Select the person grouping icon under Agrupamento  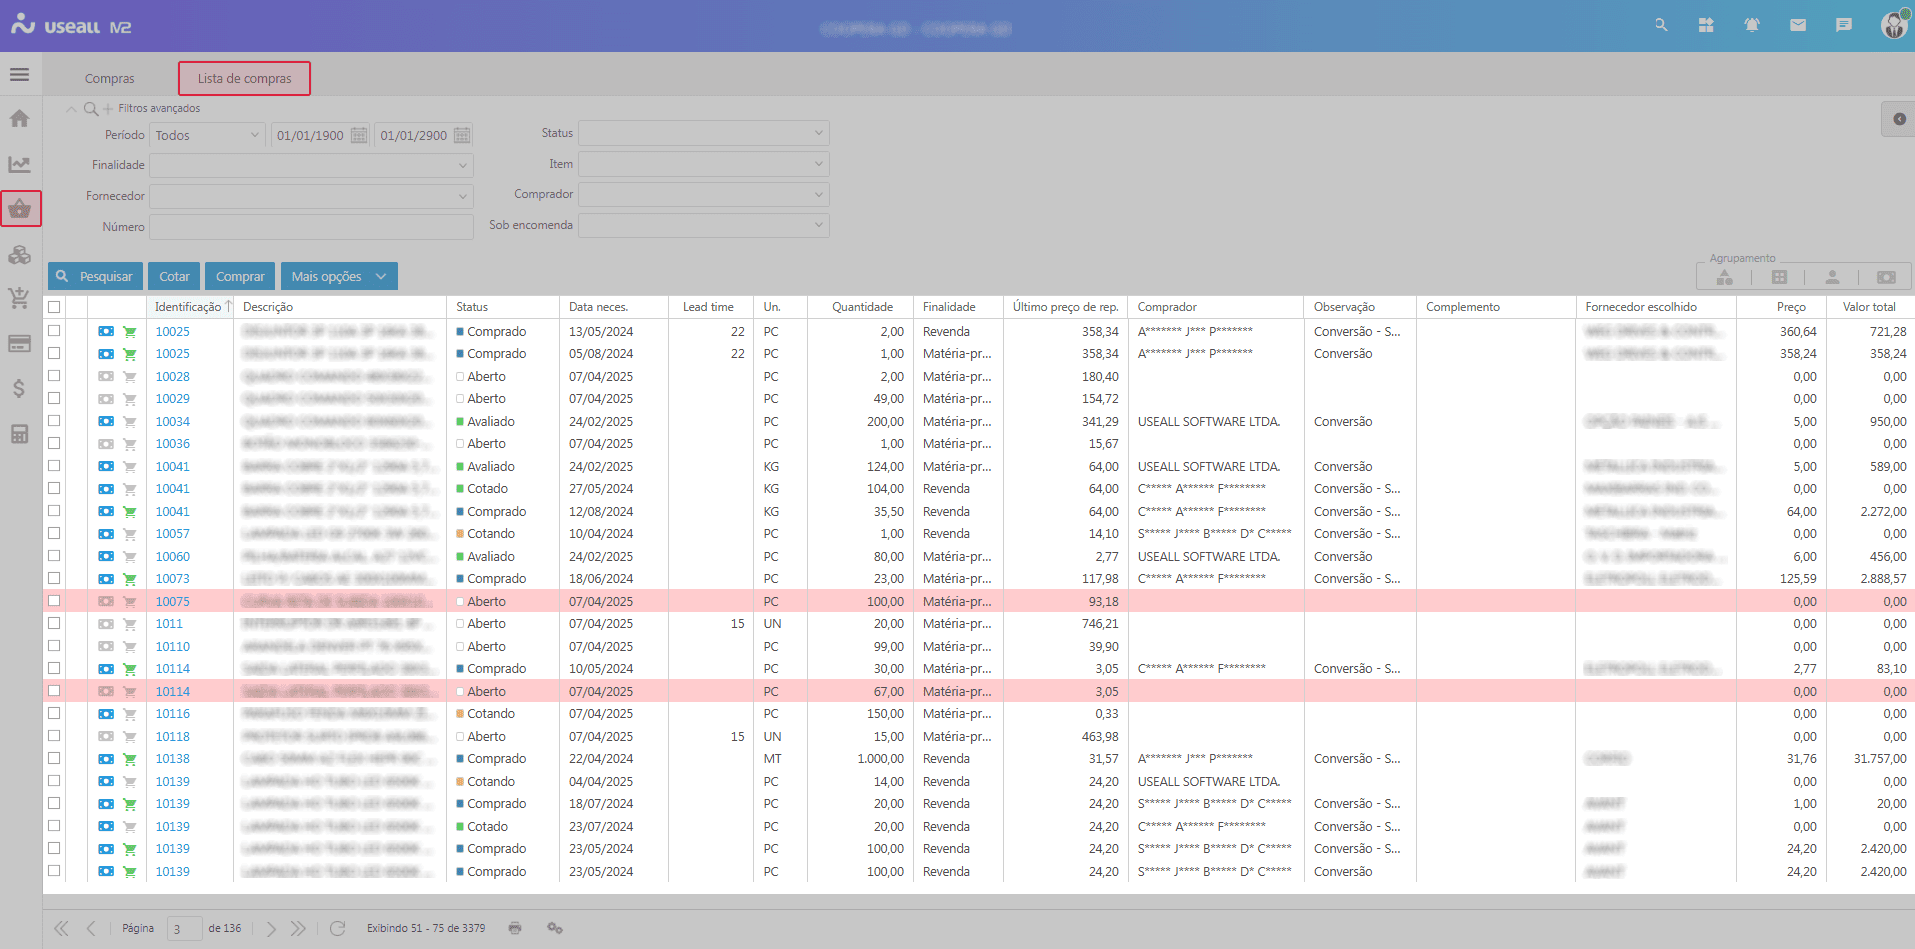[1831, 276]
